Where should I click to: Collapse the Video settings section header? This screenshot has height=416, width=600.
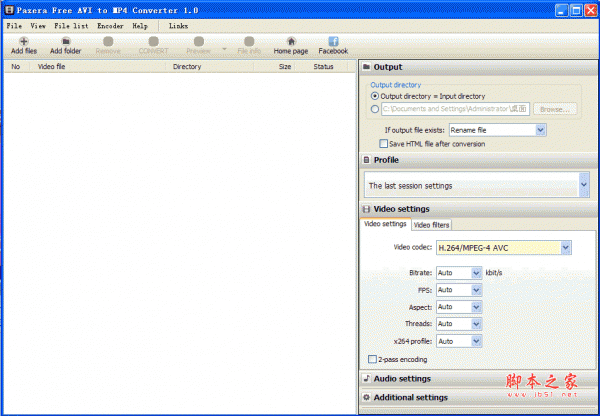[x=478, y=209]
